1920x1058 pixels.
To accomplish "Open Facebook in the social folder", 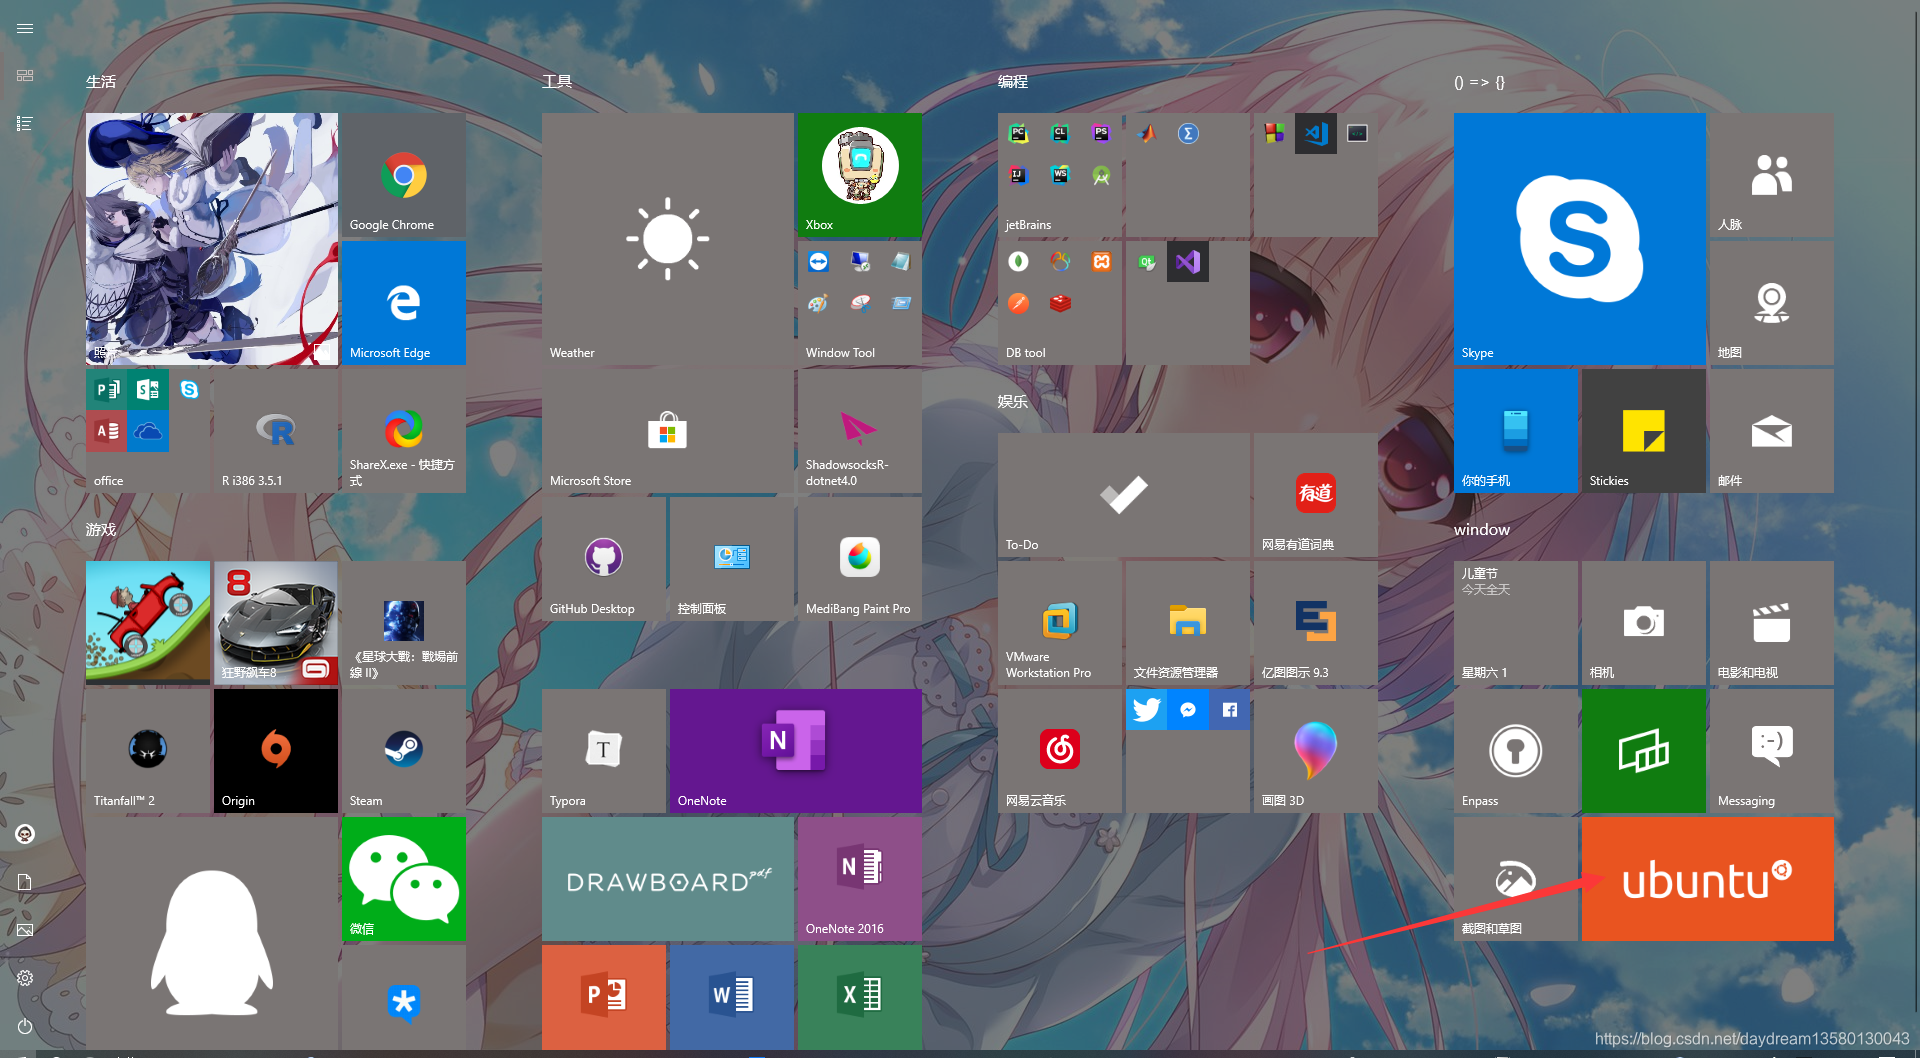I will pyautogui.click(x=1230, y=710).
